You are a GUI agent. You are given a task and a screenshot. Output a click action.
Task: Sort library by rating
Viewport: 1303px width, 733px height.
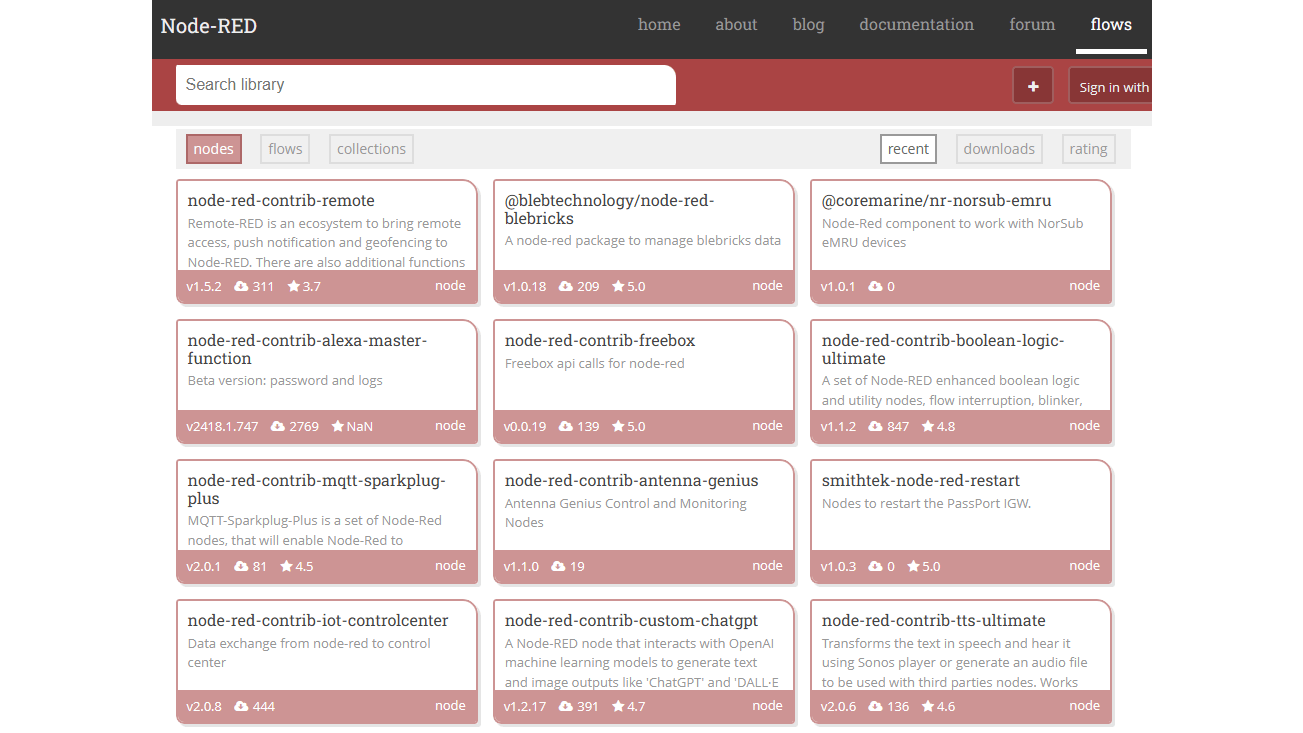click(1088, 149)
